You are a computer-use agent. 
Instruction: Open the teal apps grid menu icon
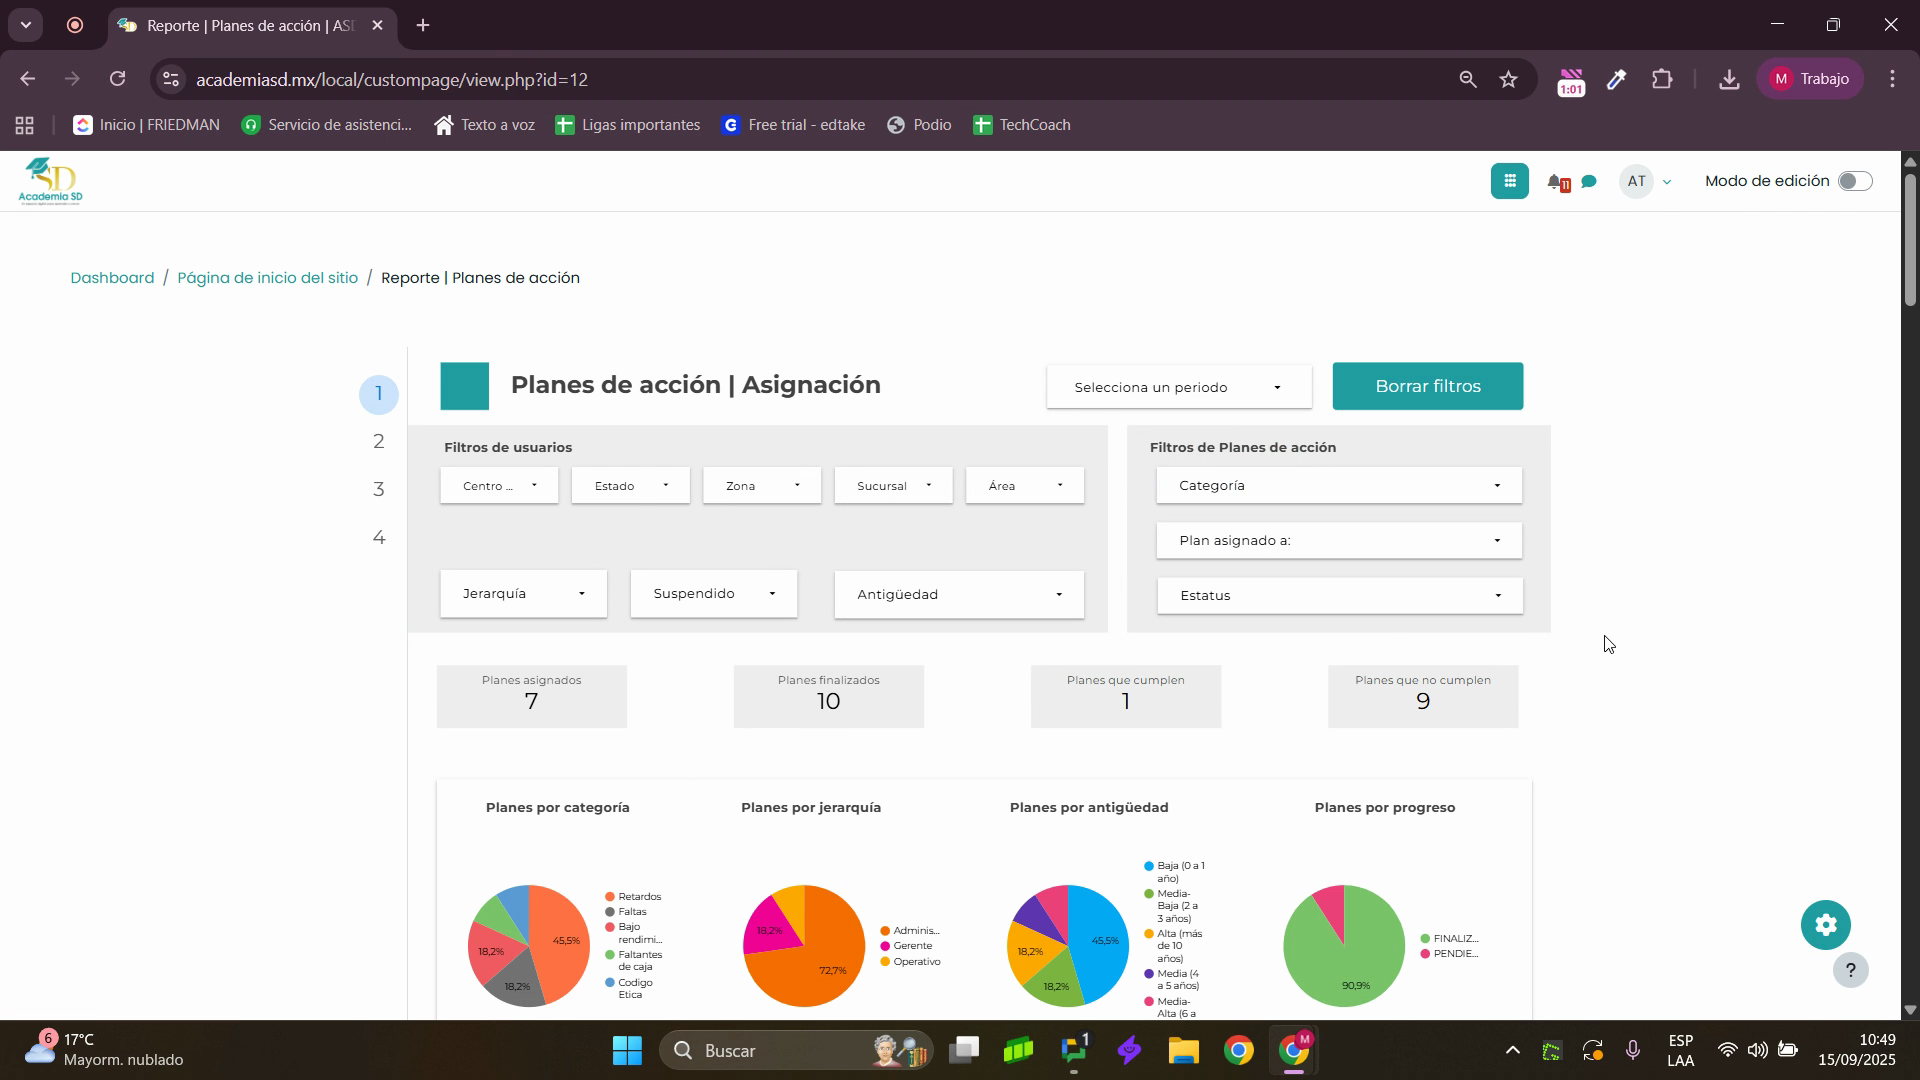[1509, 181]
